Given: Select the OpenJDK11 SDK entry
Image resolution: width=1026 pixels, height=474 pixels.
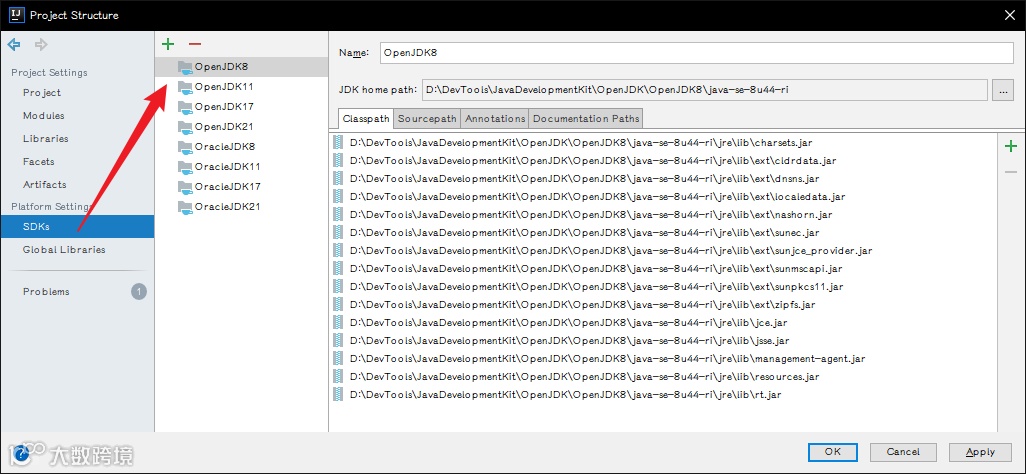Looking at the screenshot, I should [241, 86].
